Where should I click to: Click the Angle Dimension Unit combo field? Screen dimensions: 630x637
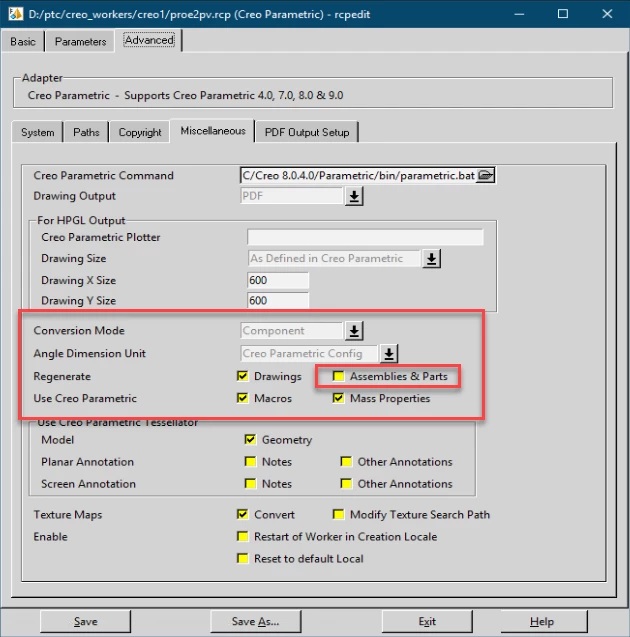(309, 353)
